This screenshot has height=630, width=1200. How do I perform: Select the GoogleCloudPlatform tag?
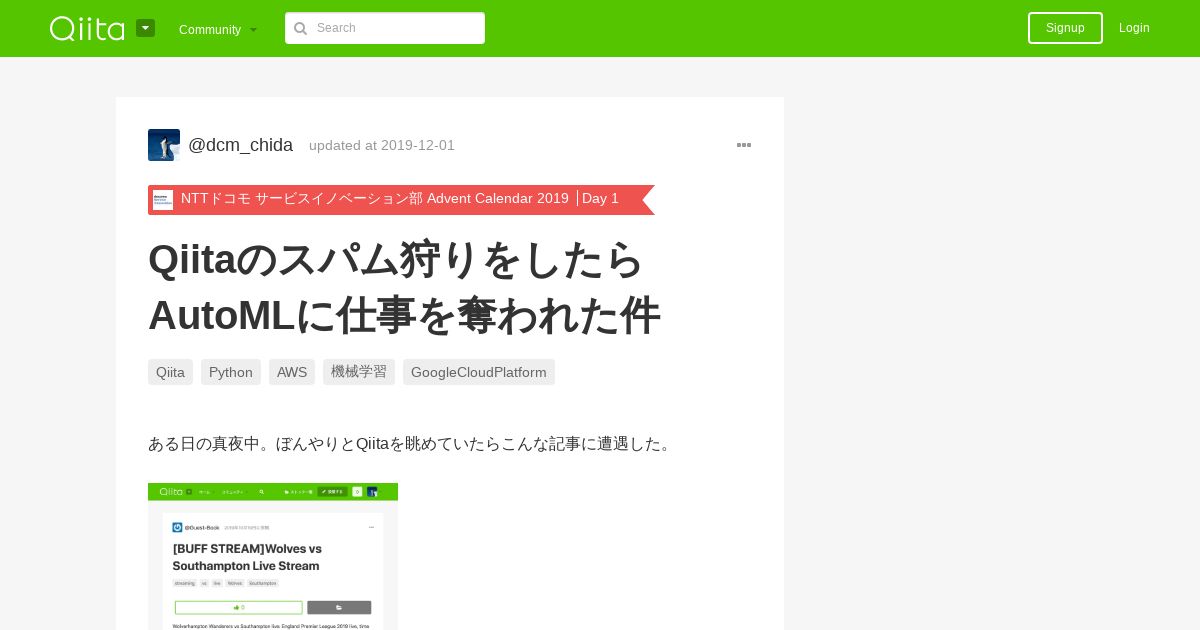(x=479, y=372)
